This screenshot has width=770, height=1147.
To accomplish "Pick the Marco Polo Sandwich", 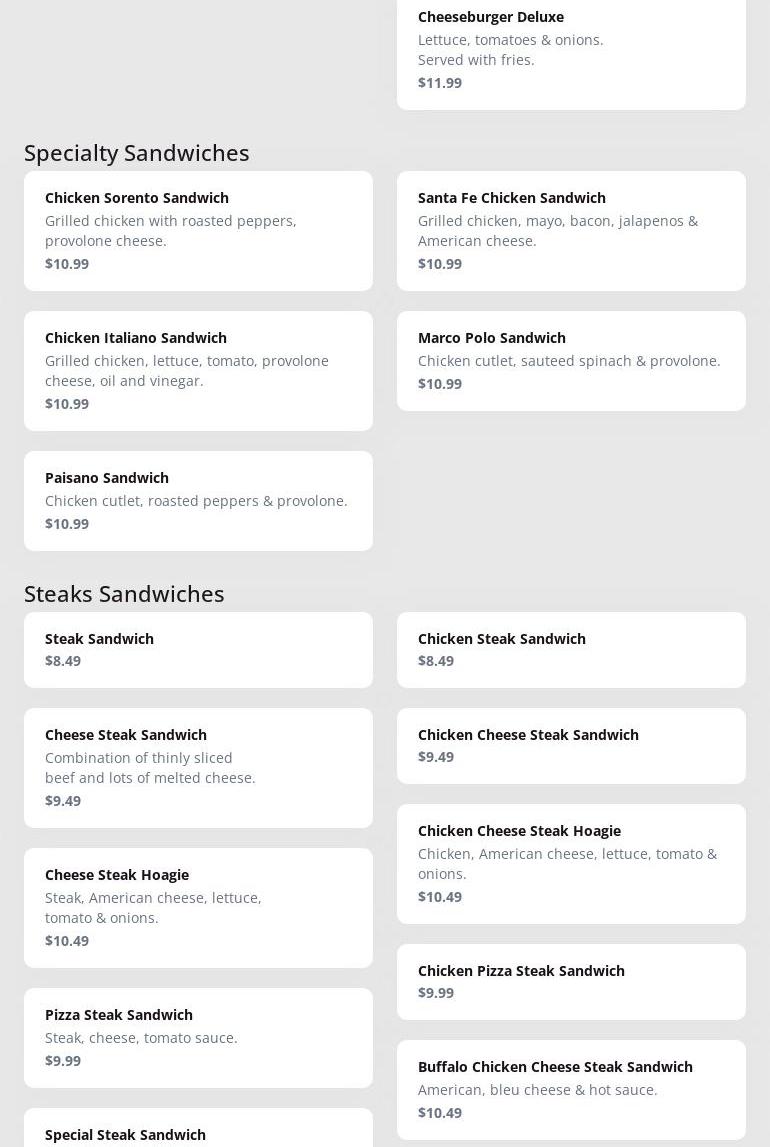I will coord(571,361).
